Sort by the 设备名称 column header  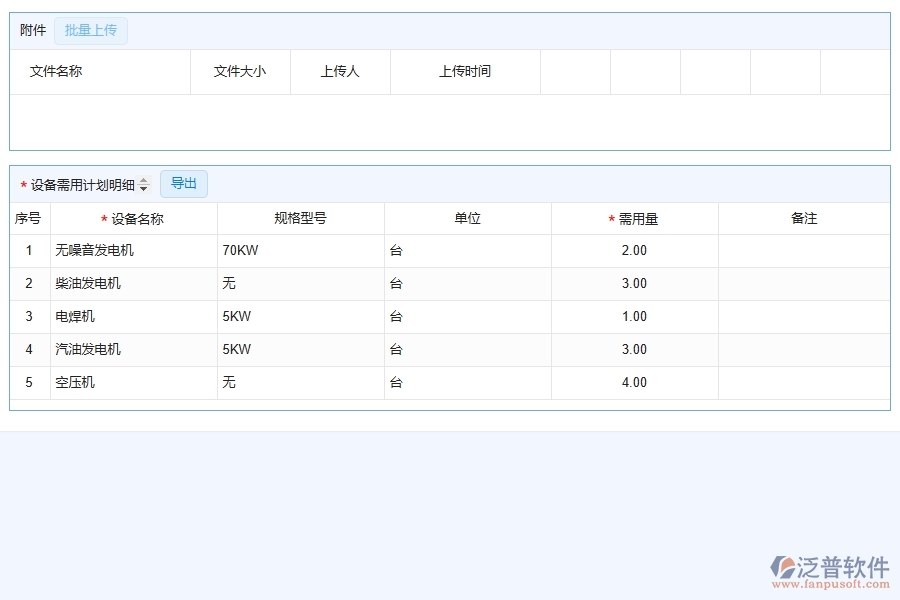[x=134, y=218]
